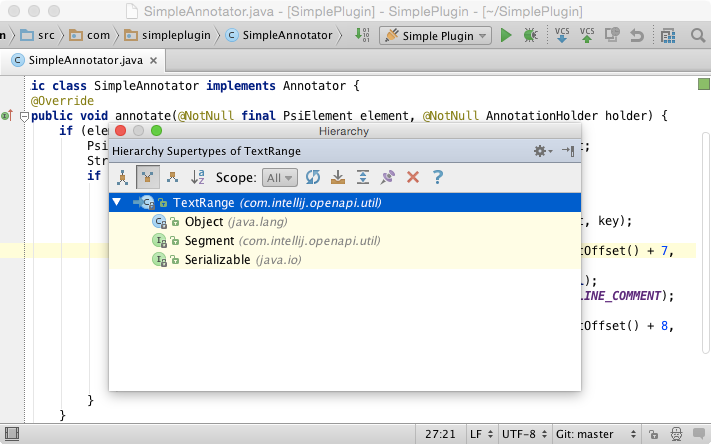Collapse the TextRange tree node
The height and width of the screenshot is (444, 711).
[117, 202]
